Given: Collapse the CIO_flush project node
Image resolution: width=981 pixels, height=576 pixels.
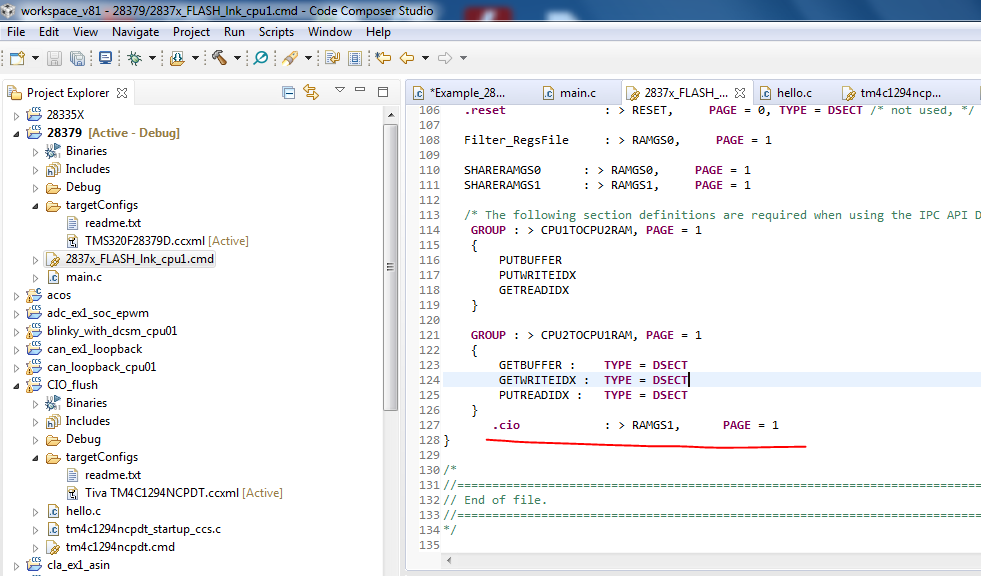Looking at the screenshot, I should click(16, 385).
